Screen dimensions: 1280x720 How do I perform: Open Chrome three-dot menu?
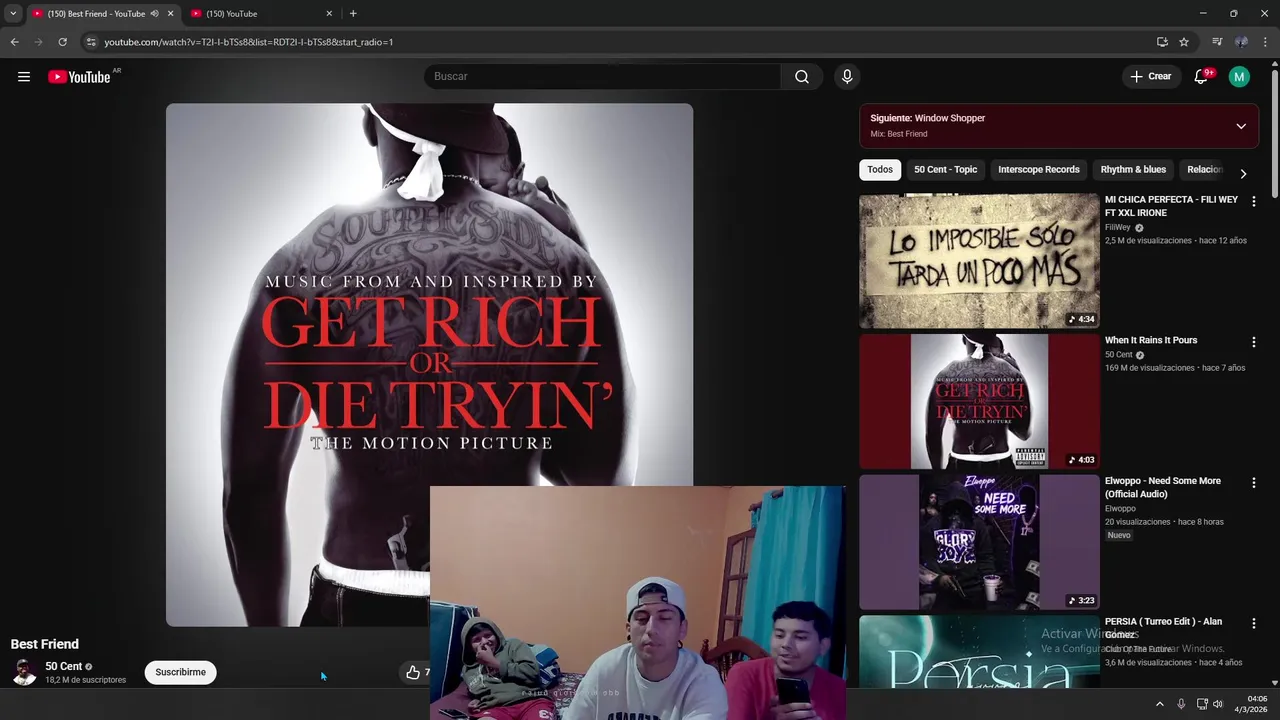click(1266, 42)
